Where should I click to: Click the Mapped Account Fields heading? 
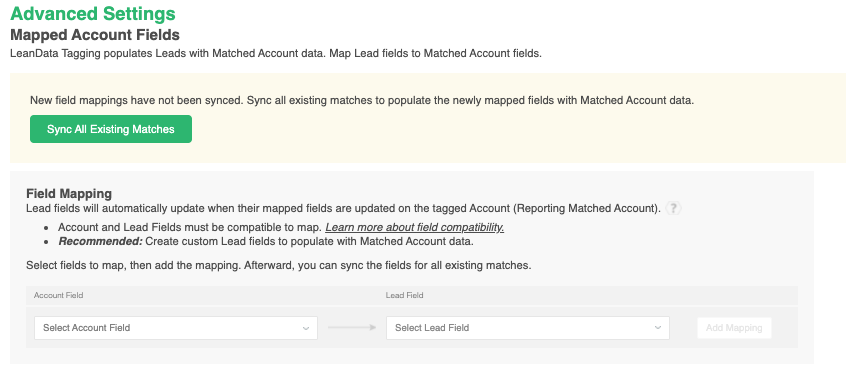[x=95, y=35]
